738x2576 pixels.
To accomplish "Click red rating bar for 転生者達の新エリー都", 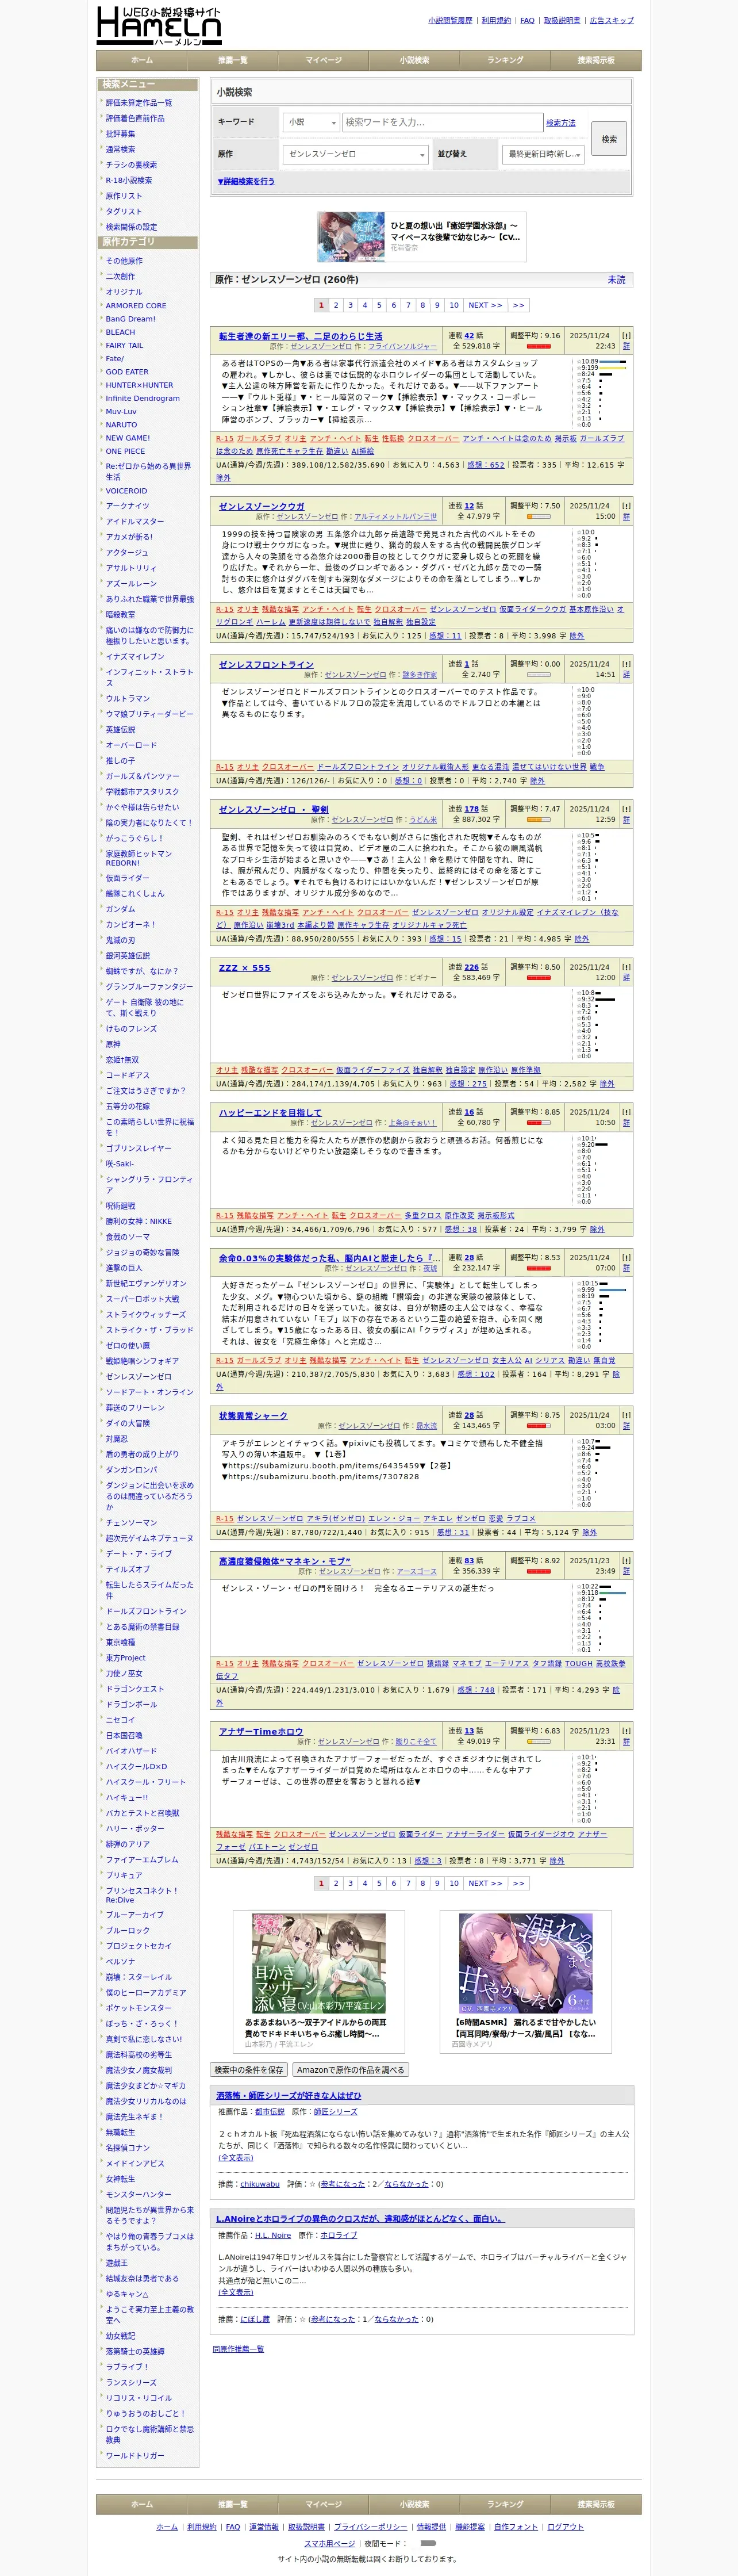I will pyautogui.click(x=538, y=346).
